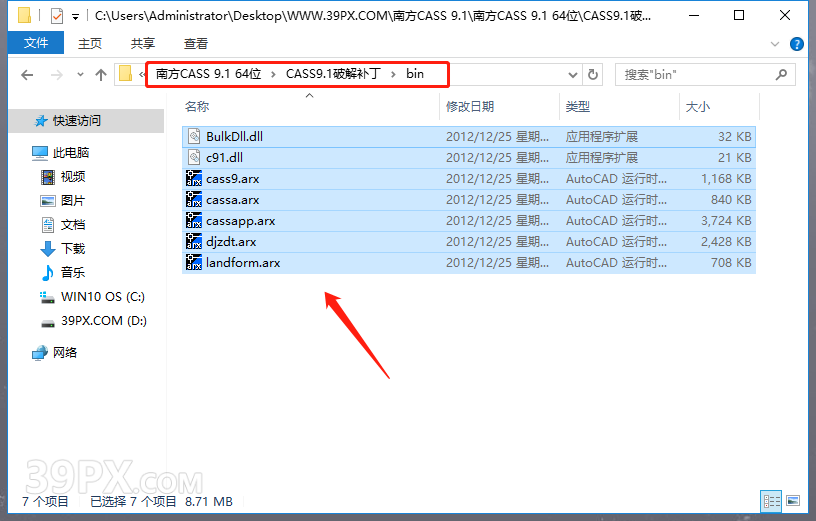Open the 视频 folder
This screenshot has height=521, width=816.
[x=73, y=176]
